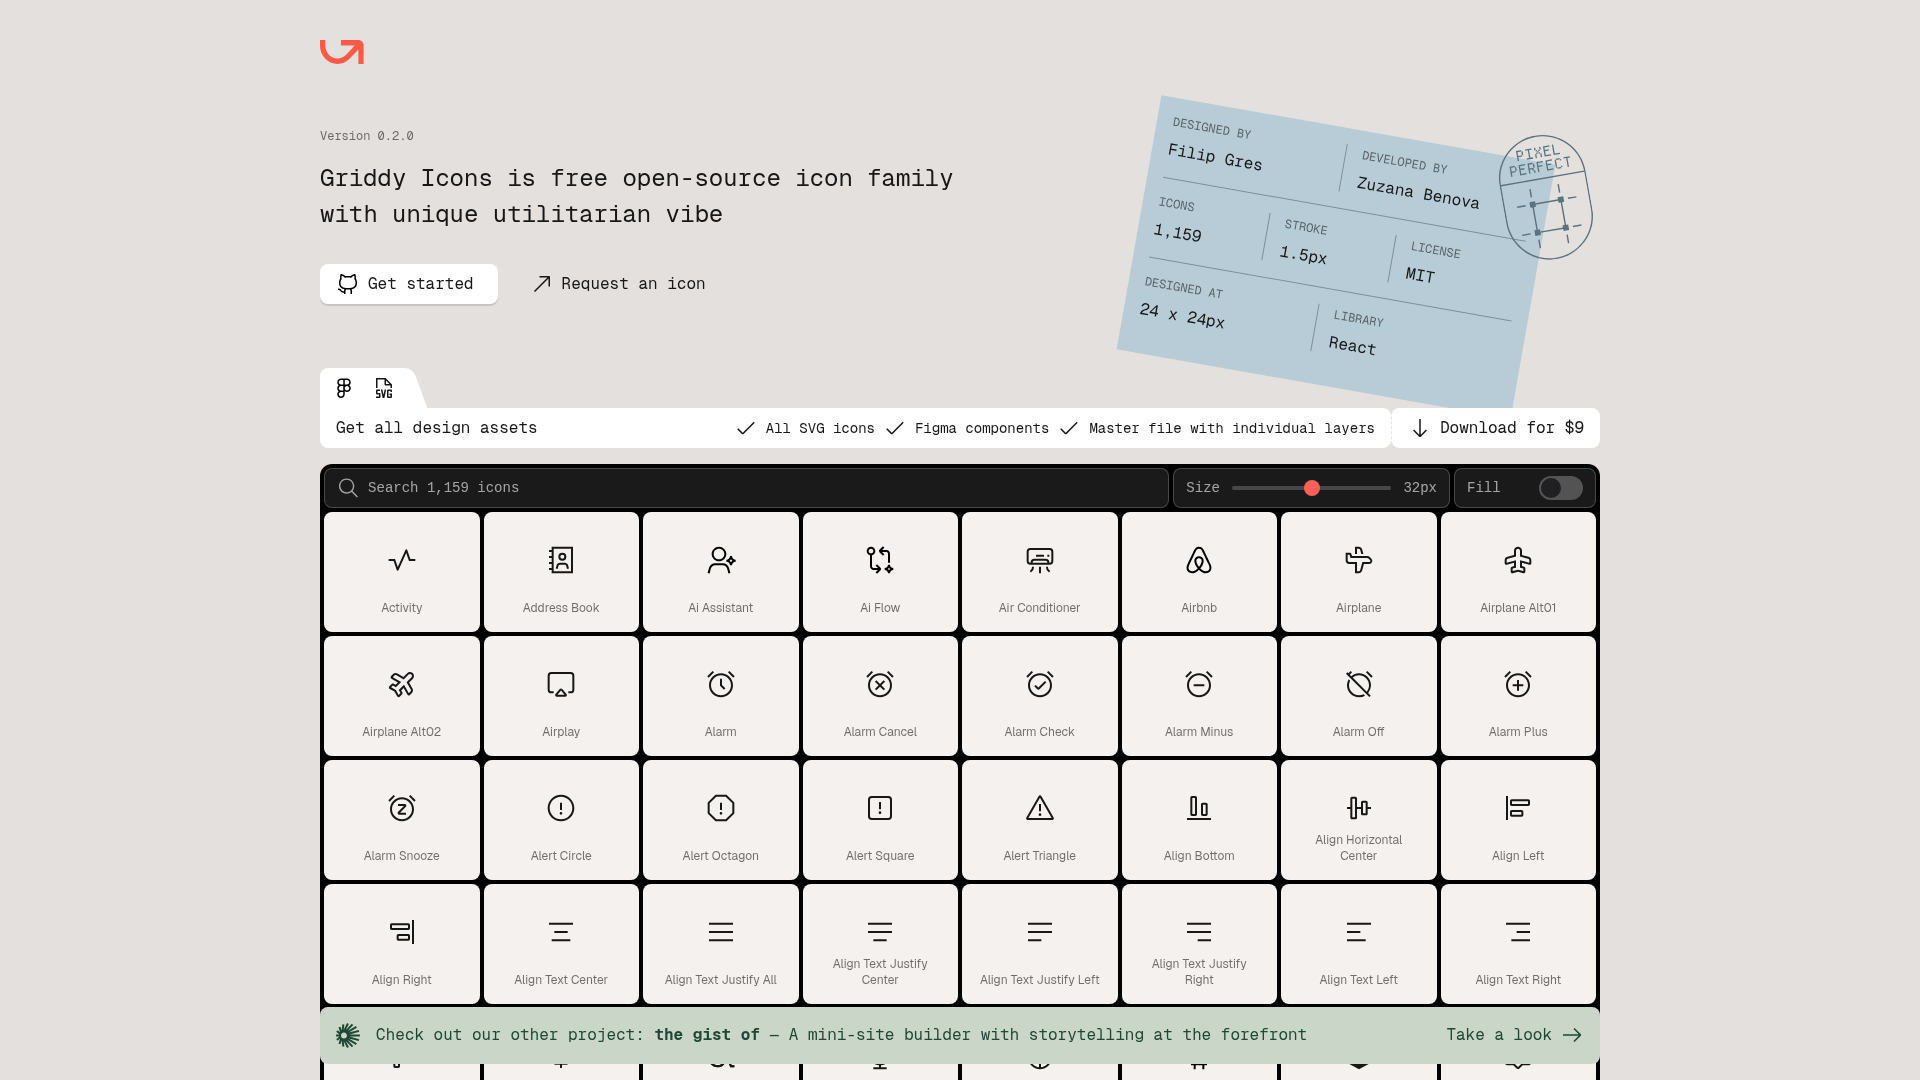Image resolution: width=1920 pixels, height=1080 pixels.
Task: Focus the Search 1,159 icons field
Action: point(745,488)
